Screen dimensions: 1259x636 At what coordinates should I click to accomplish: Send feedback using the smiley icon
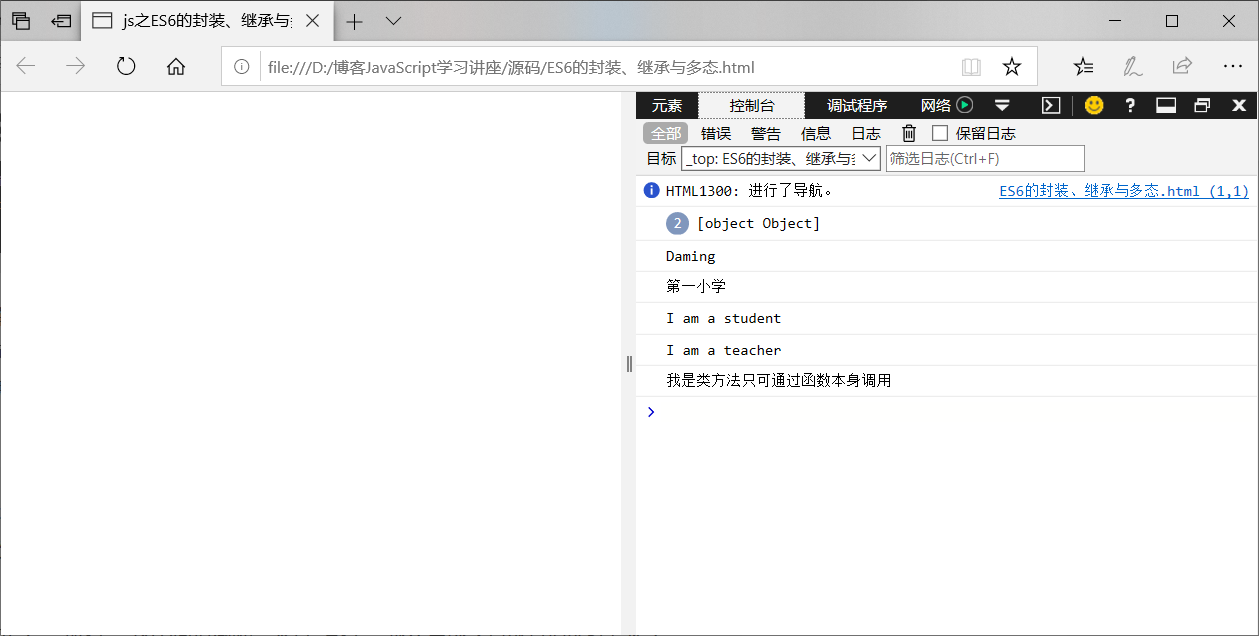pos(1093,104)
